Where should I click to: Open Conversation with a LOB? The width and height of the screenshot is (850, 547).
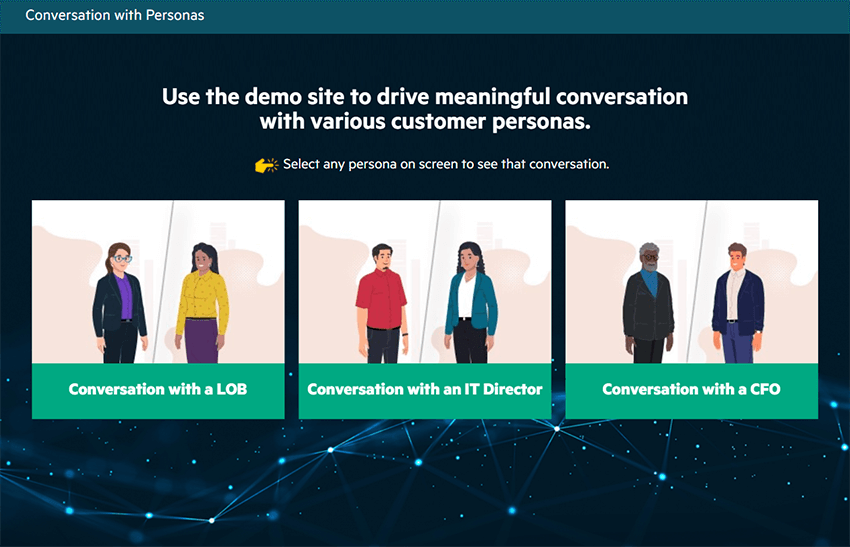coord(158,389)
